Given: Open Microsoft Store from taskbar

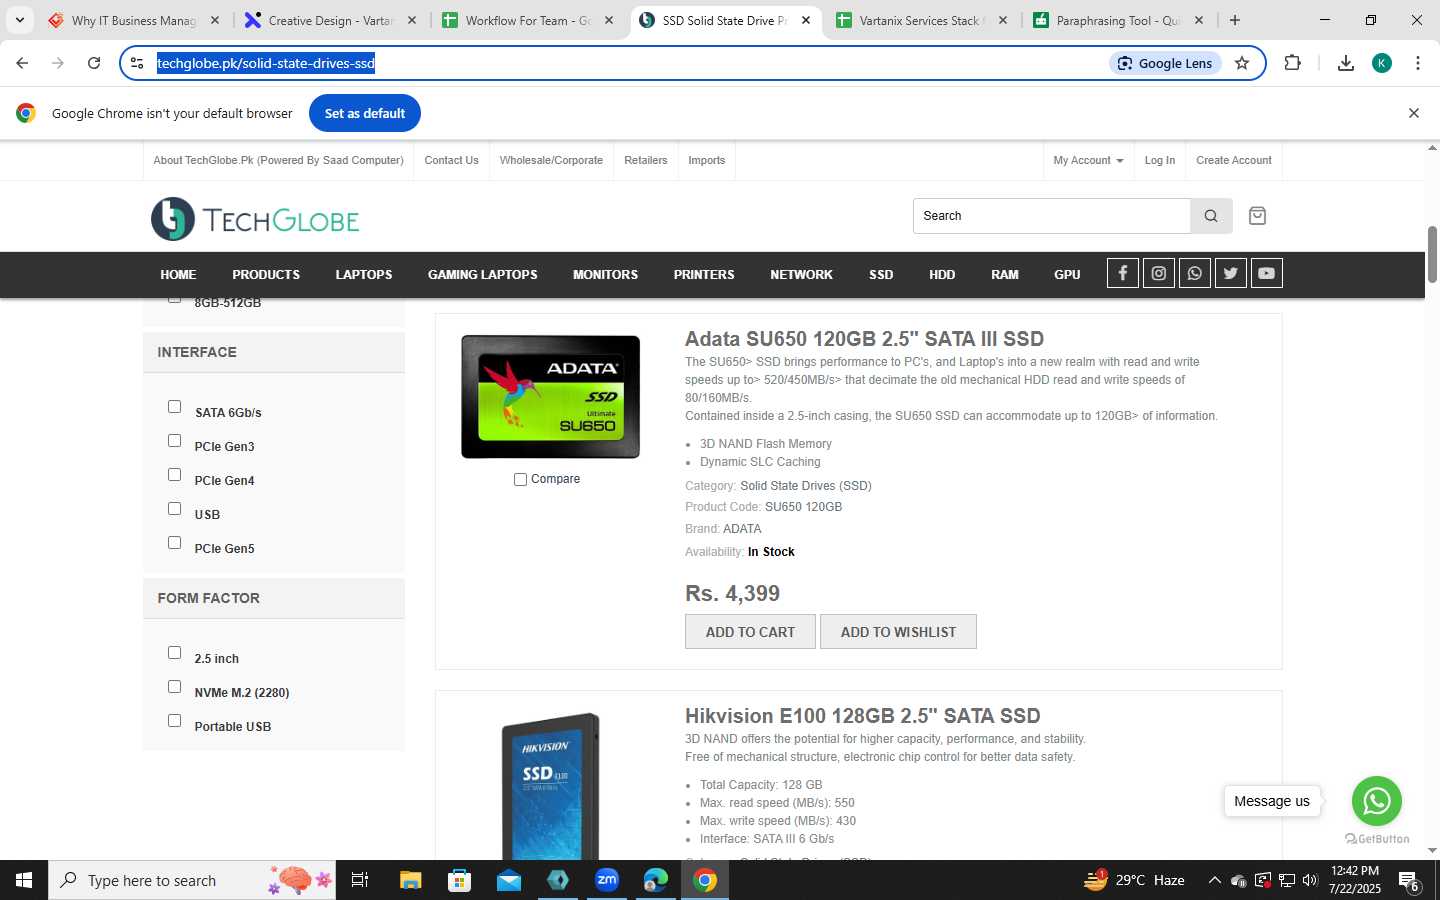Looking at the screenshot, I should tap(460, 880).
